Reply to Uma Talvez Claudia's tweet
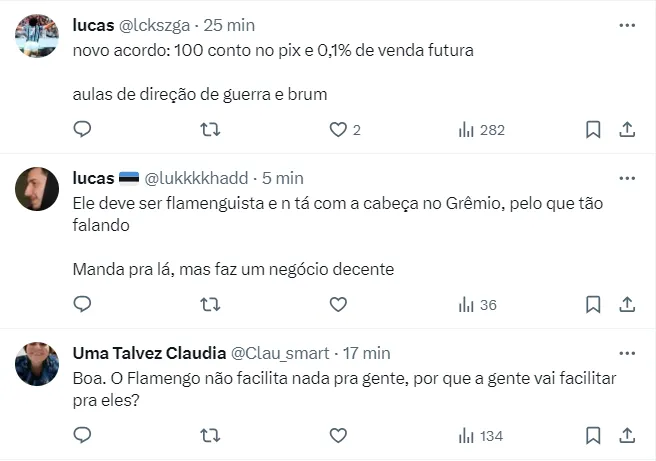 point(83,435)
